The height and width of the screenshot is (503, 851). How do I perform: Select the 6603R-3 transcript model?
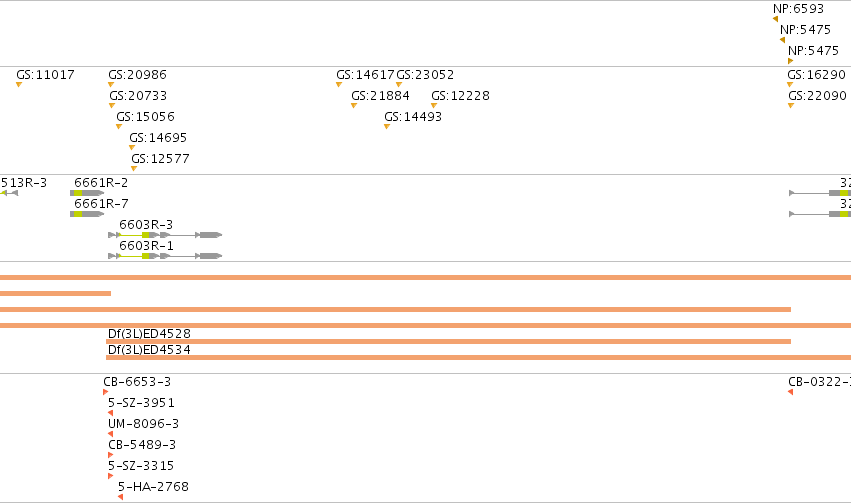pos(165,235)
